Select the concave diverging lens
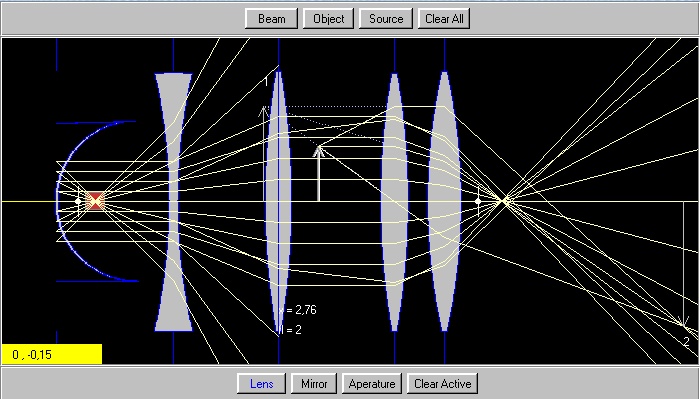 coord(173,202)
